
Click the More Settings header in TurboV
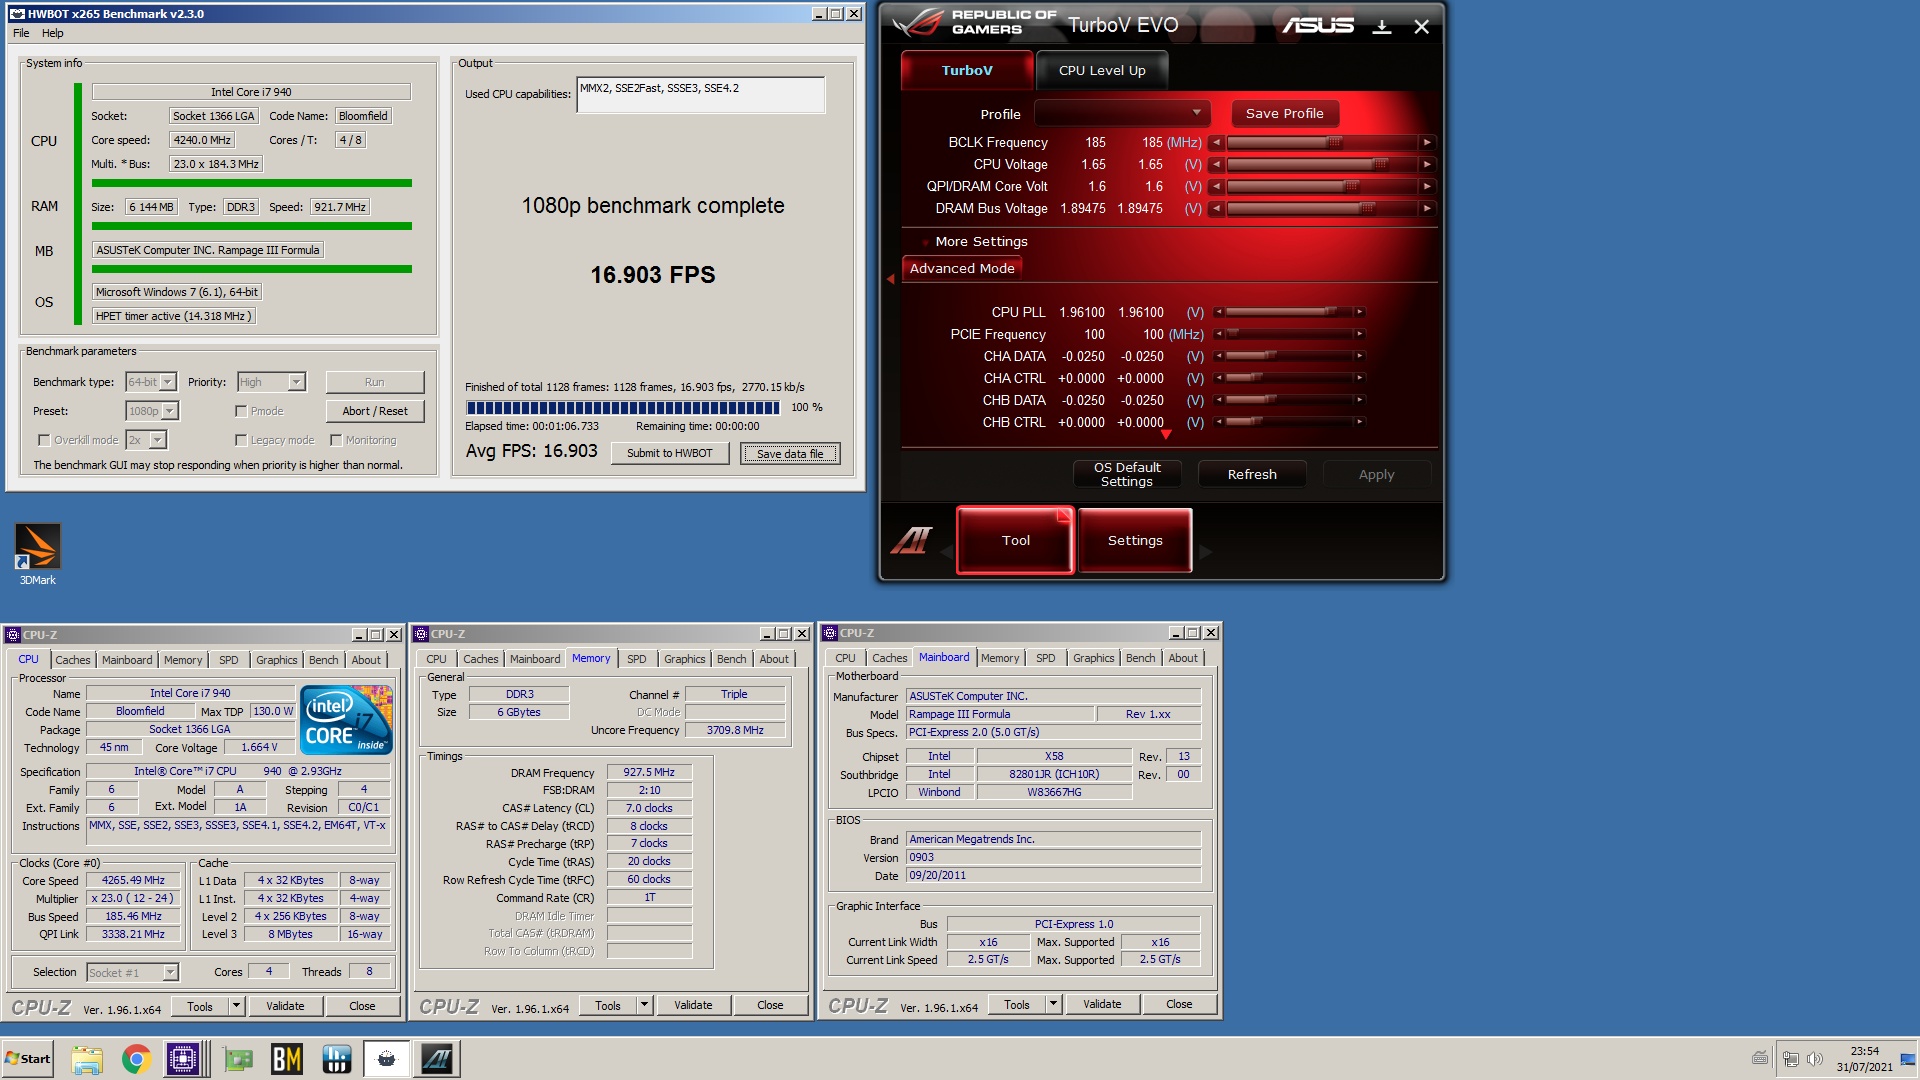pos(981,241)
